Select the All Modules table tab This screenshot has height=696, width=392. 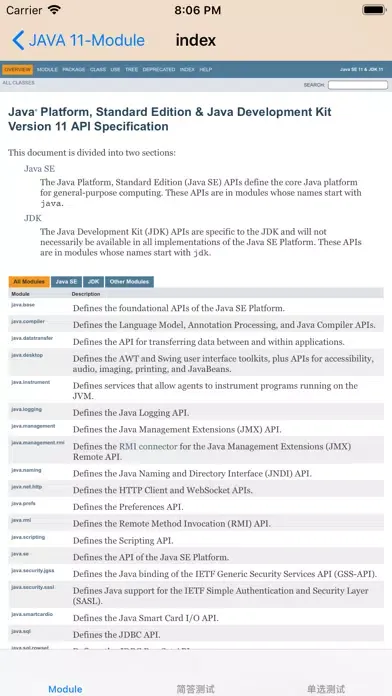(29, 282)
